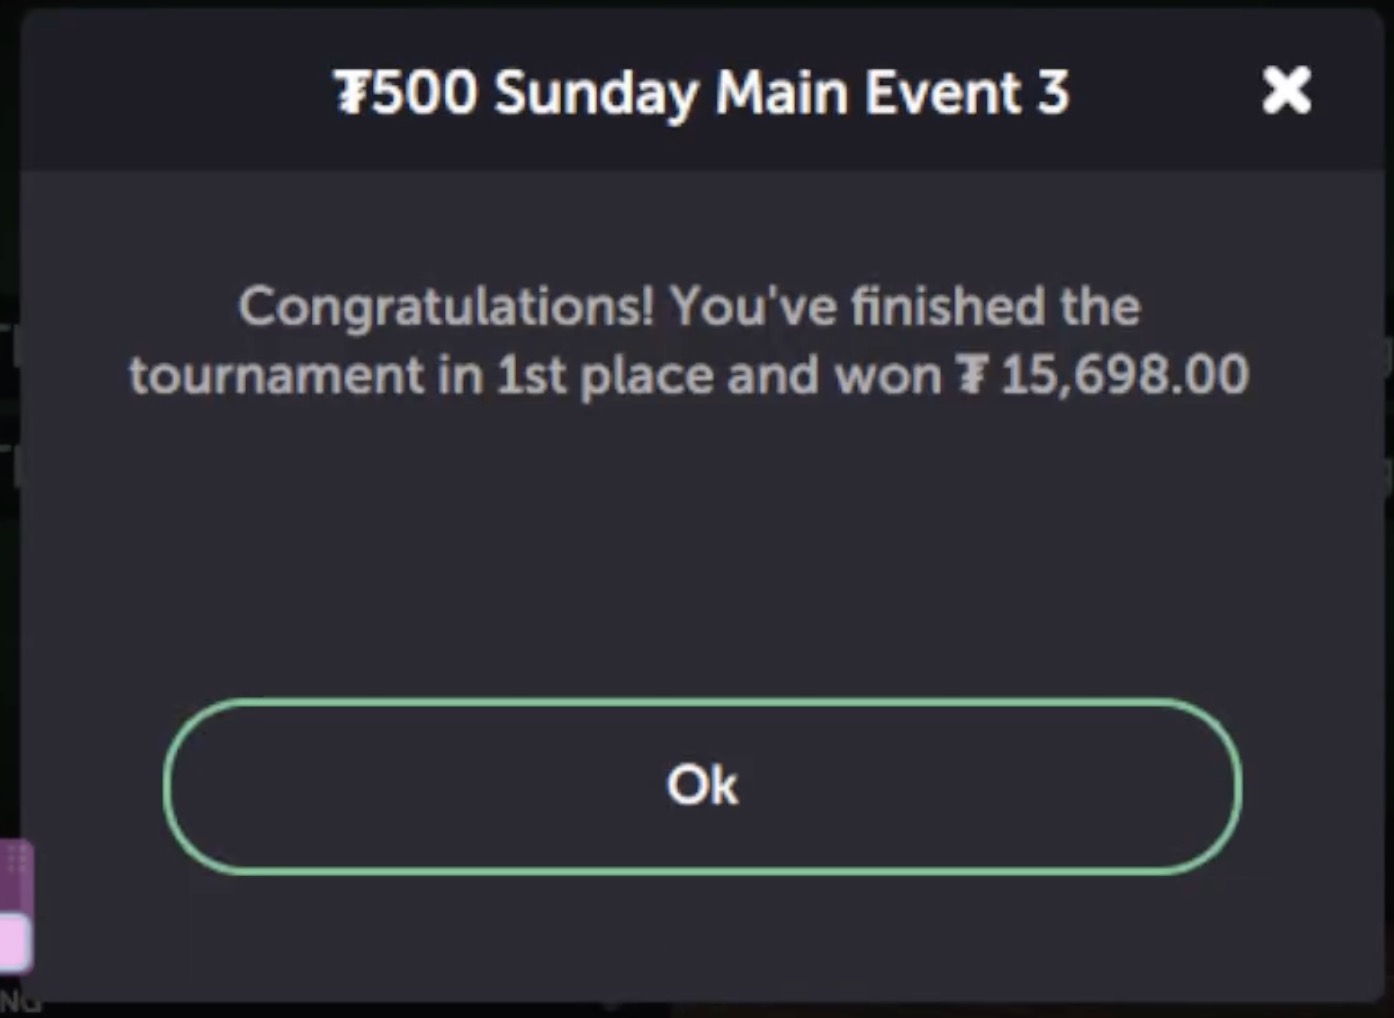
Task: Confirm the win with the Ok button
Action: [702, 786]
